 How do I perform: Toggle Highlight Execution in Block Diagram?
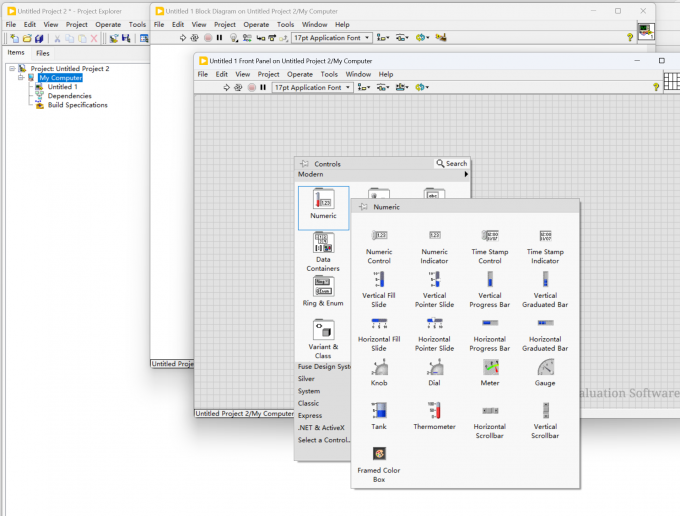coord(234,38)
